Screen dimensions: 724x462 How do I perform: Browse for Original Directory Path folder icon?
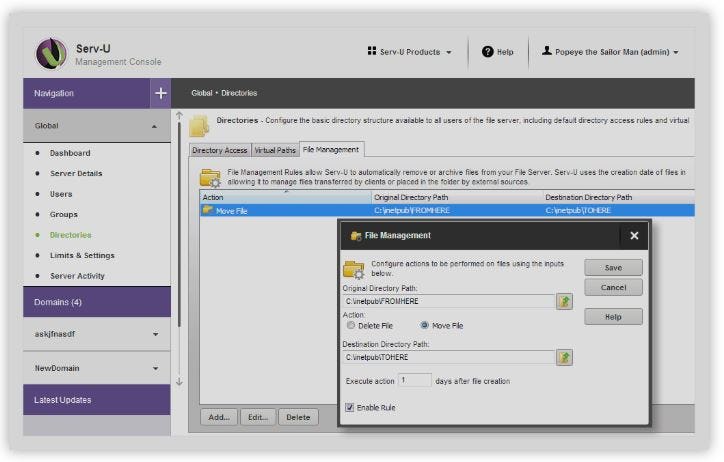pos(564,301)
